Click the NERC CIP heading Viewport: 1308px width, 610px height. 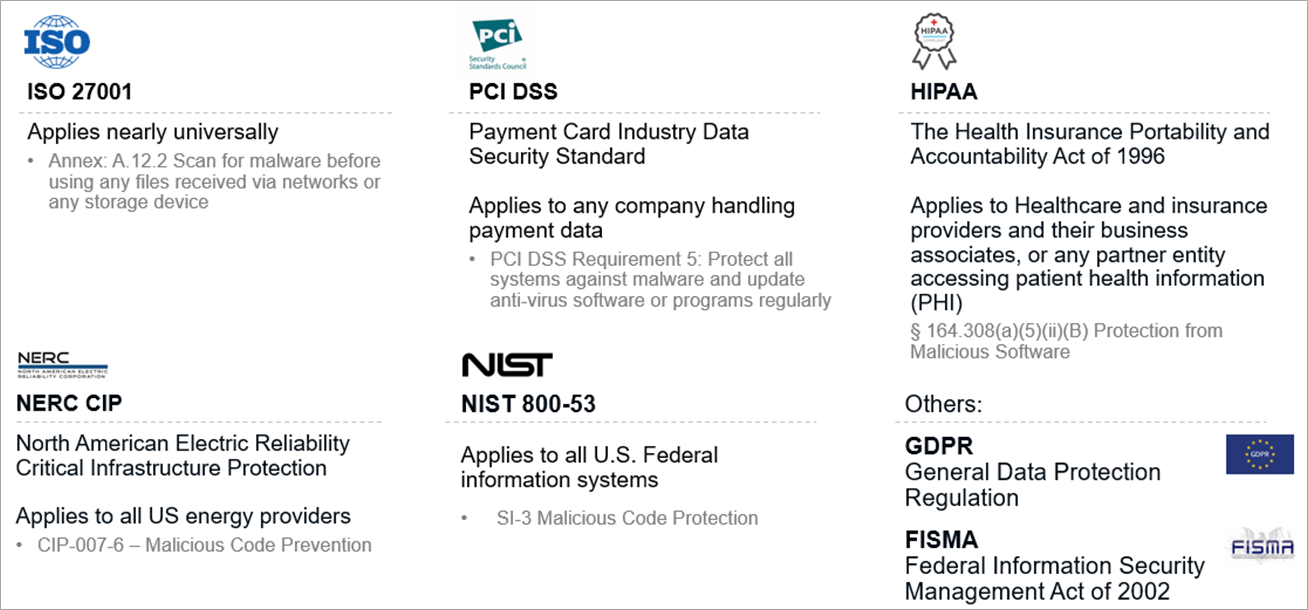click(x=70, y=404)
